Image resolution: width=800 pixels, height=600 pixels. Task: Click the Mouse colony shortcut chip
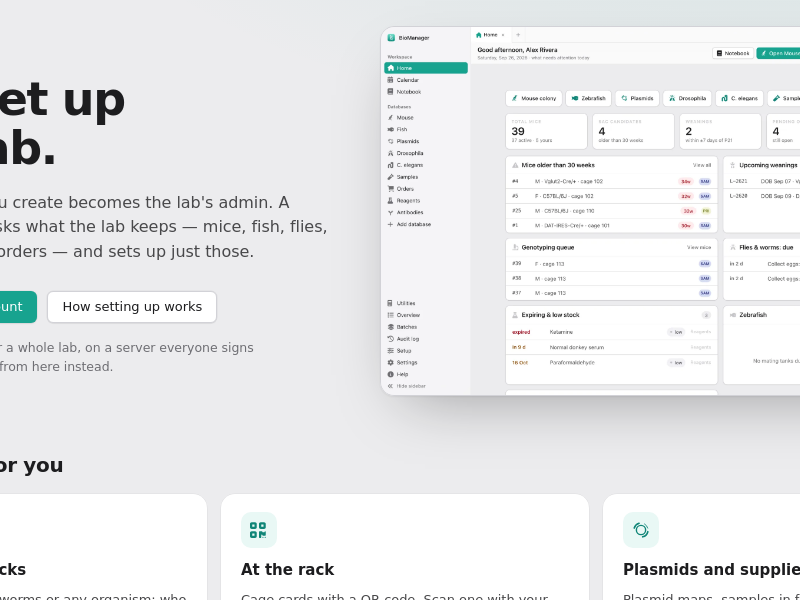(x=534, y=98)
